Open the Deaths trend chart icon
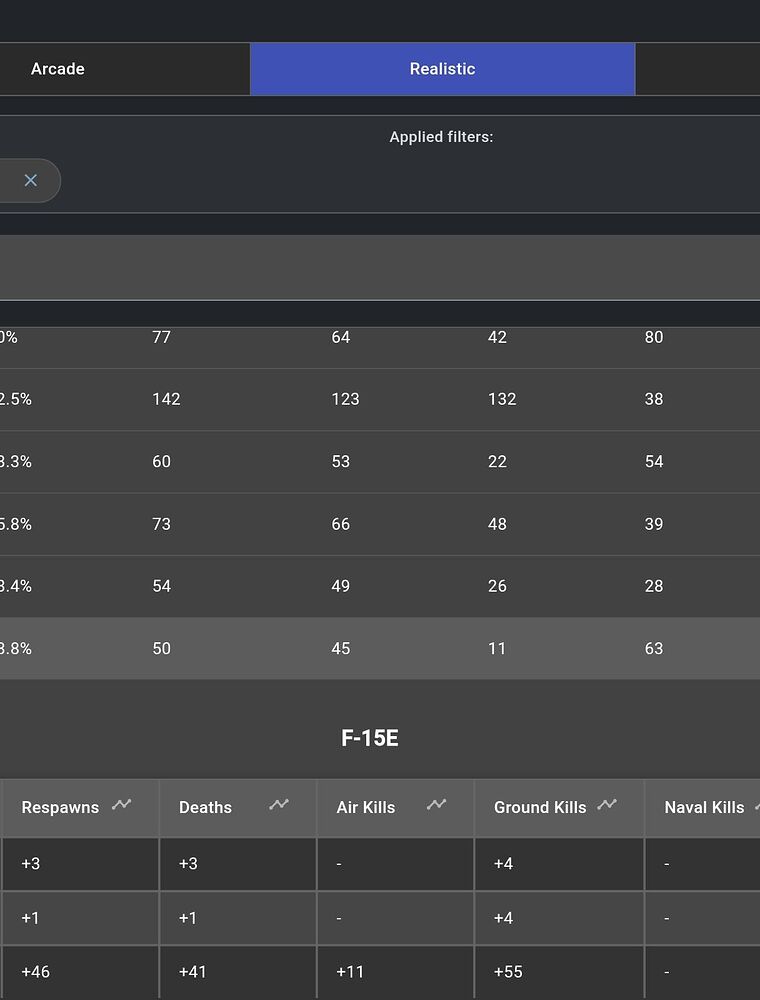The image size is (760, 1000). click(x=279, y=805)
